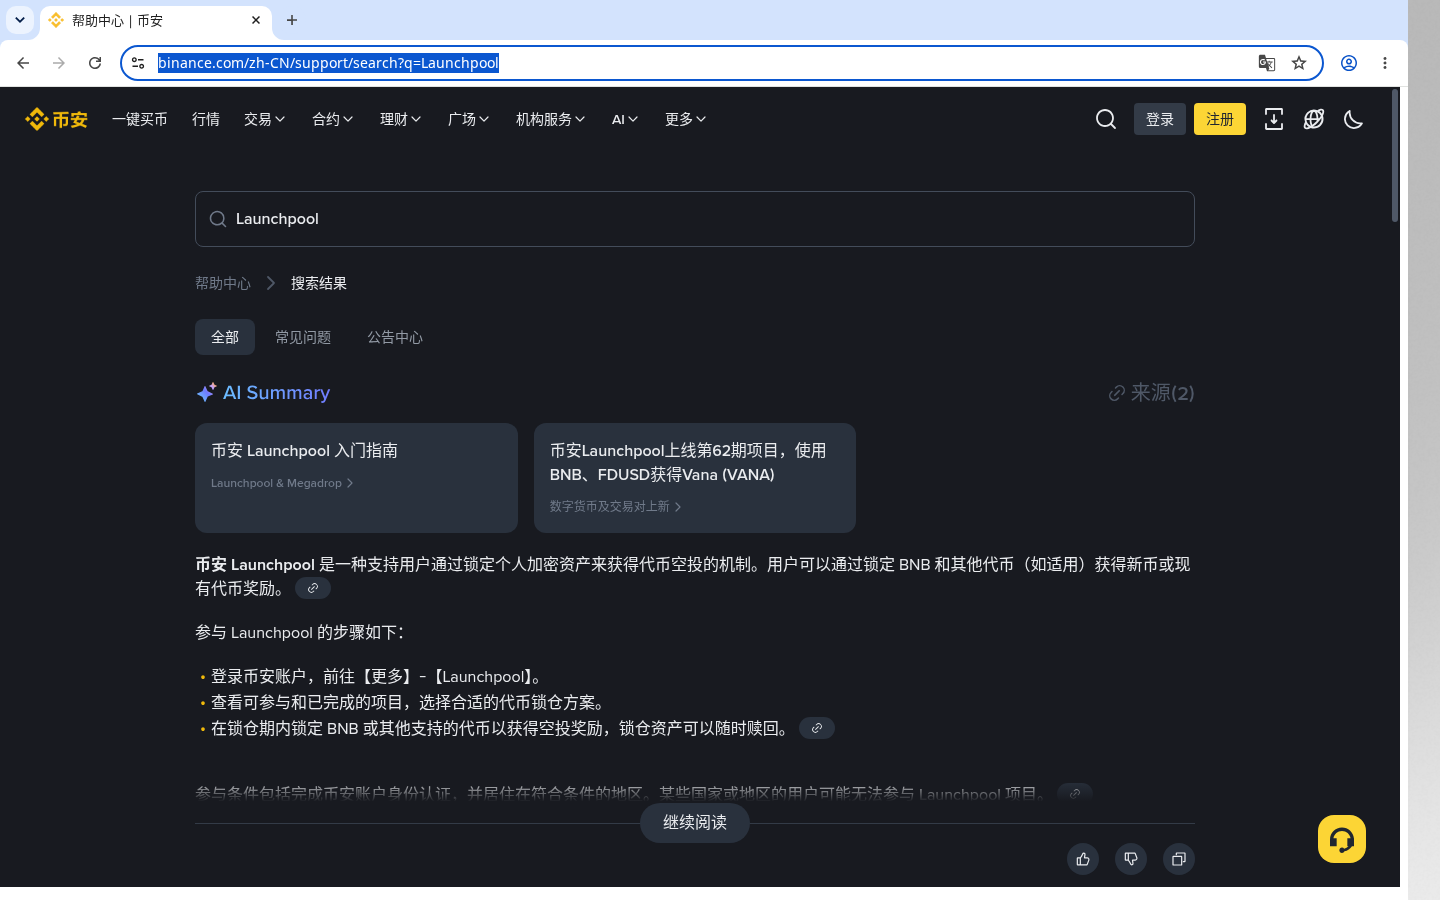Open Chrome tab search dropdown
This screenshot has width=1440, height=900.
(x=20, y=20)
